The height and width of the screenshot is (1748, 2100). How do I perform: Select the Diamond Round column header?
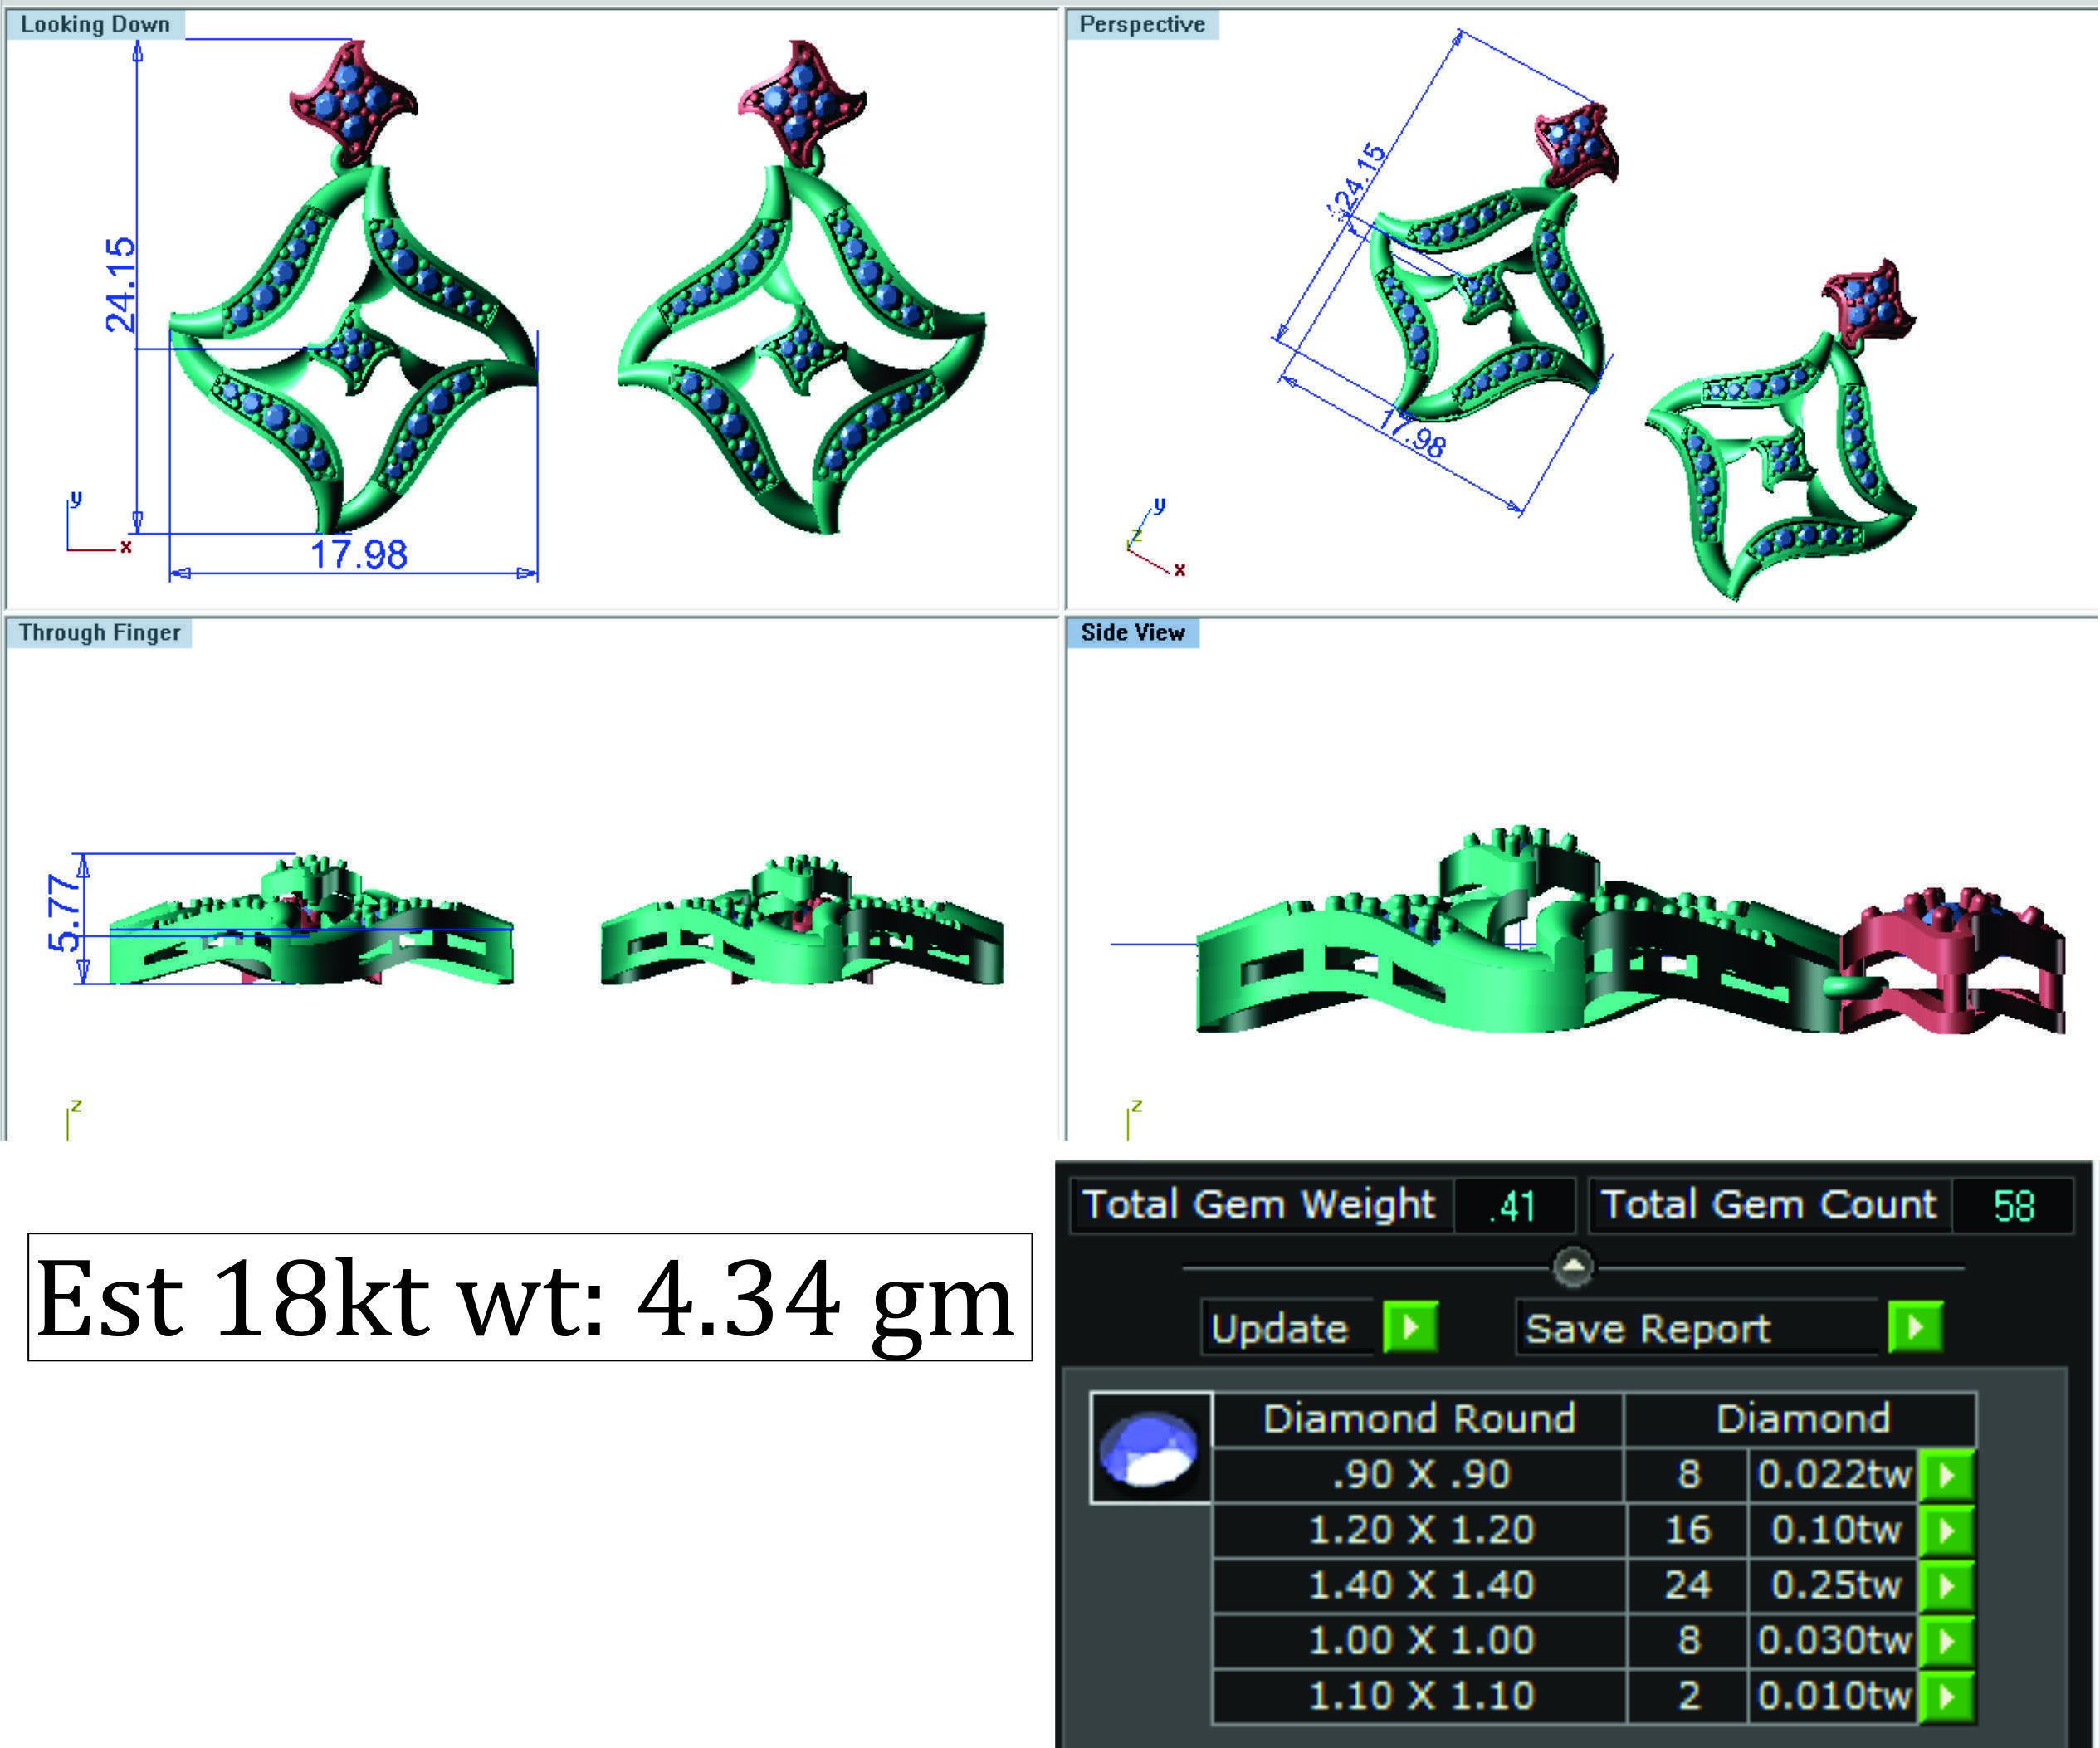point(1419,1419)
